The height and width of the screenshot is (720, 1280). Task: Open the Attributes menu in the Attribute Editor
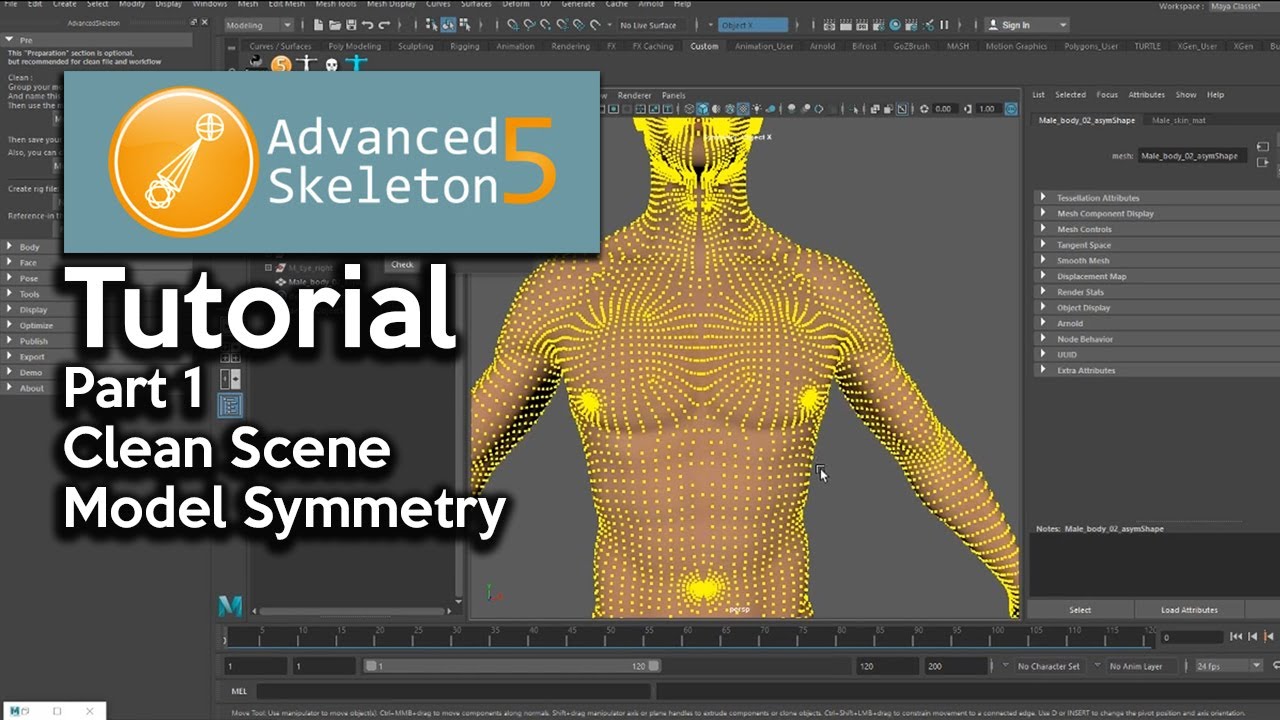click(x=1147, y=95)
